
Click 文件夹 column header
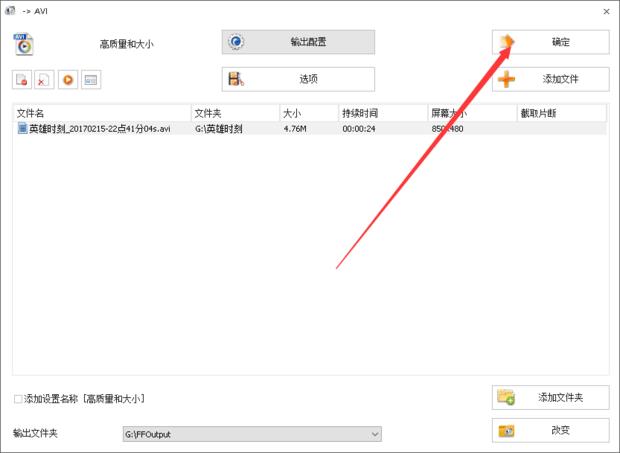[234, 113]
